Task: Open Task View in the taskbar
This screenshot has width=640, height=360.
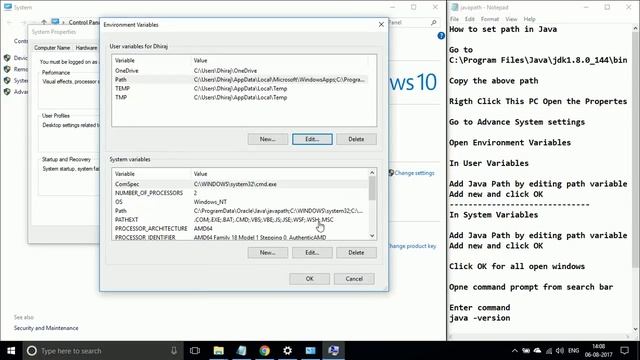Action: (x=195, y=351)
